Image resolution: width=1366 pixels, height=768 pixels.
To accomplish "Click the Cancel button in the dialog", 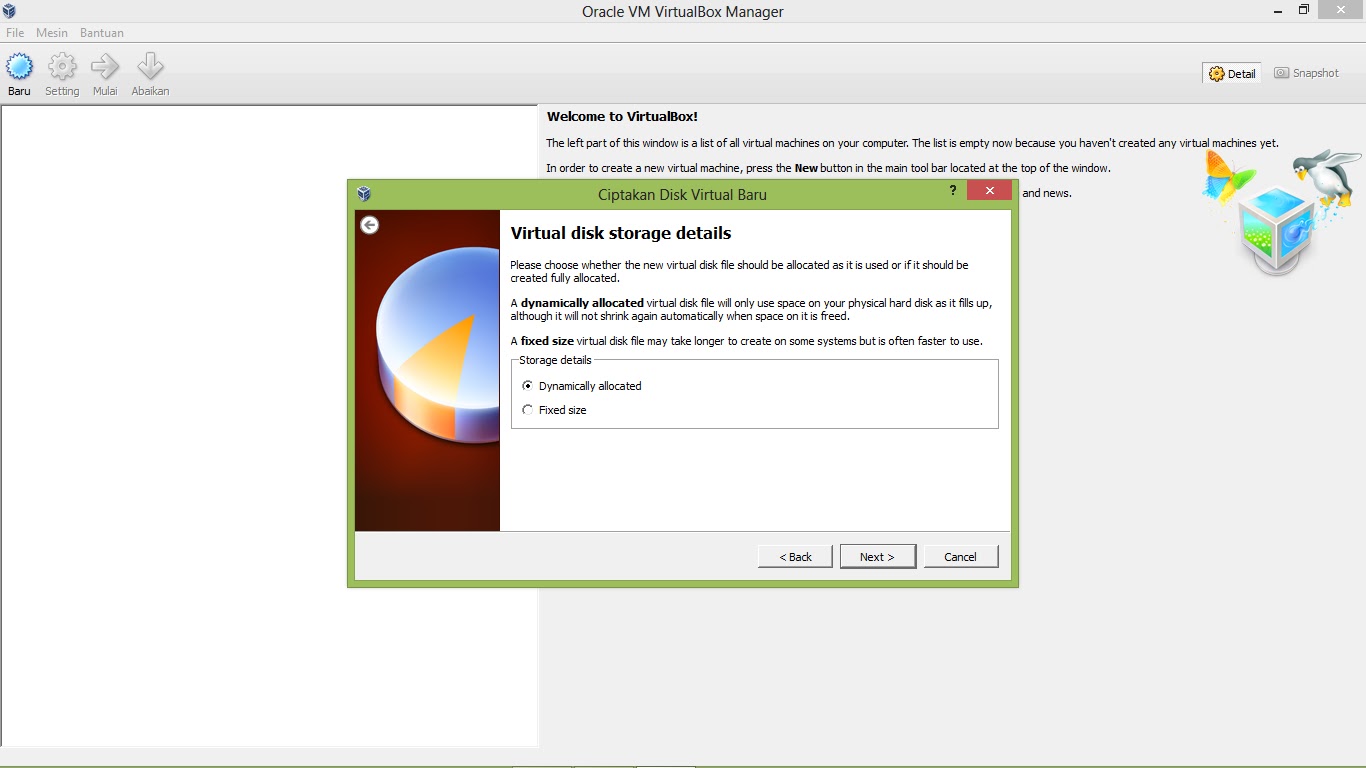I will pyautogui.click(x=960, y=557).
